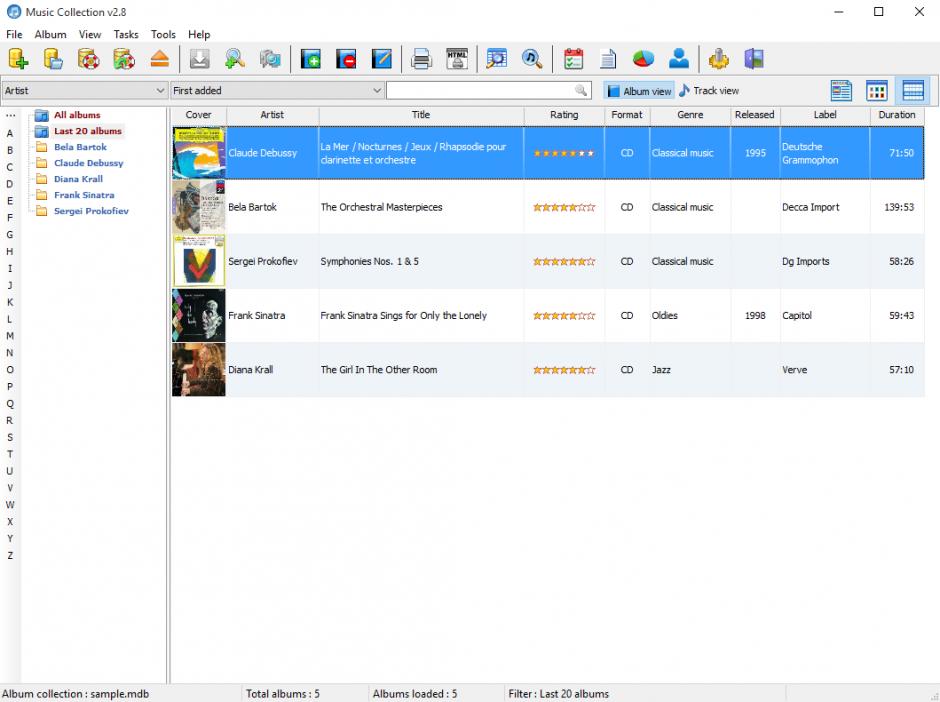Click the "..." entry above letter A

10,115
